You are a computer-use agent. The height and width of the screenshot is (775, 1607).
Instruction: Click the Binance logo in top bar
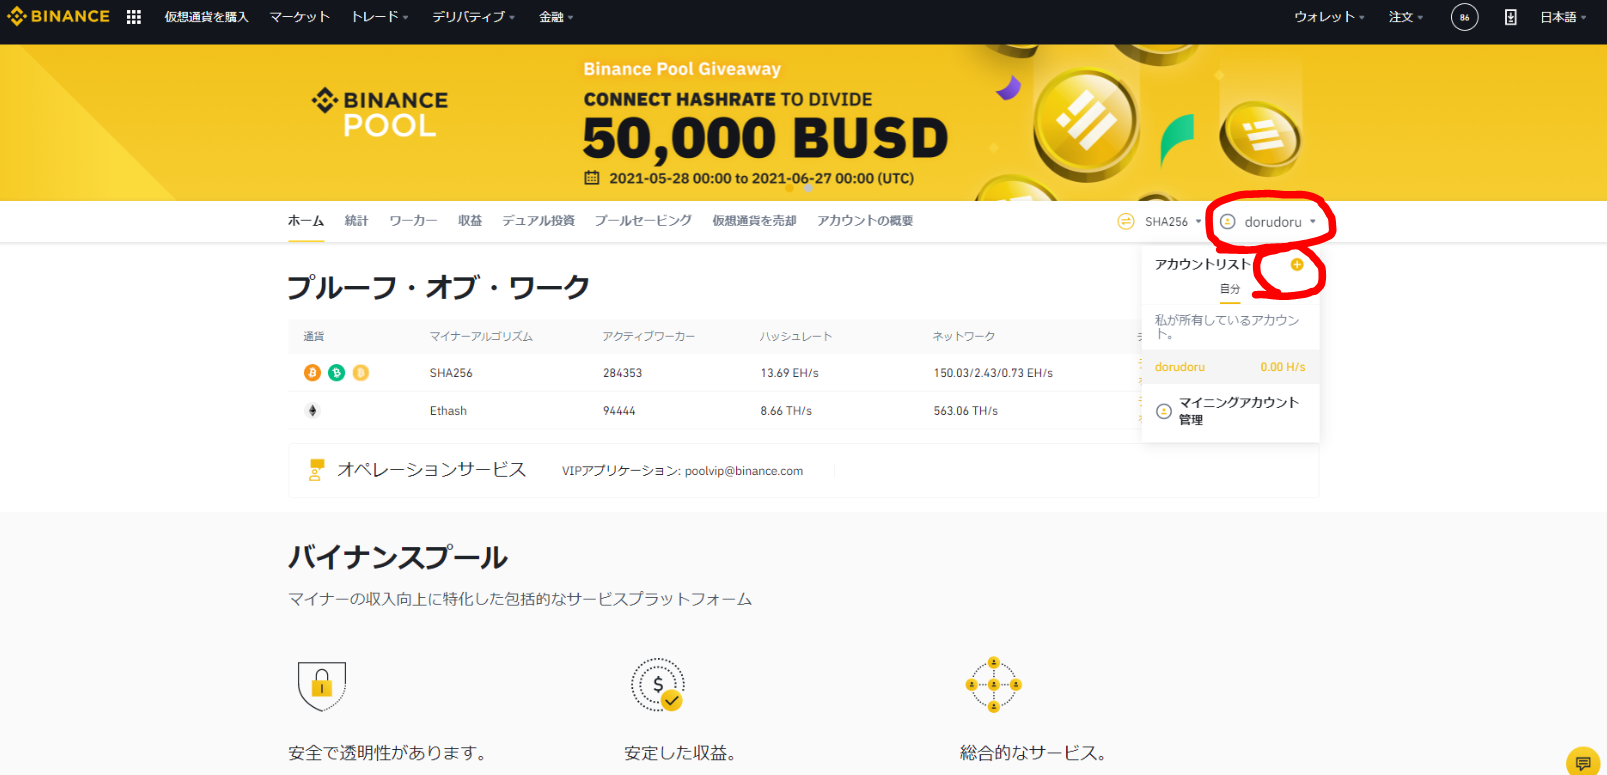coord(58,17)
